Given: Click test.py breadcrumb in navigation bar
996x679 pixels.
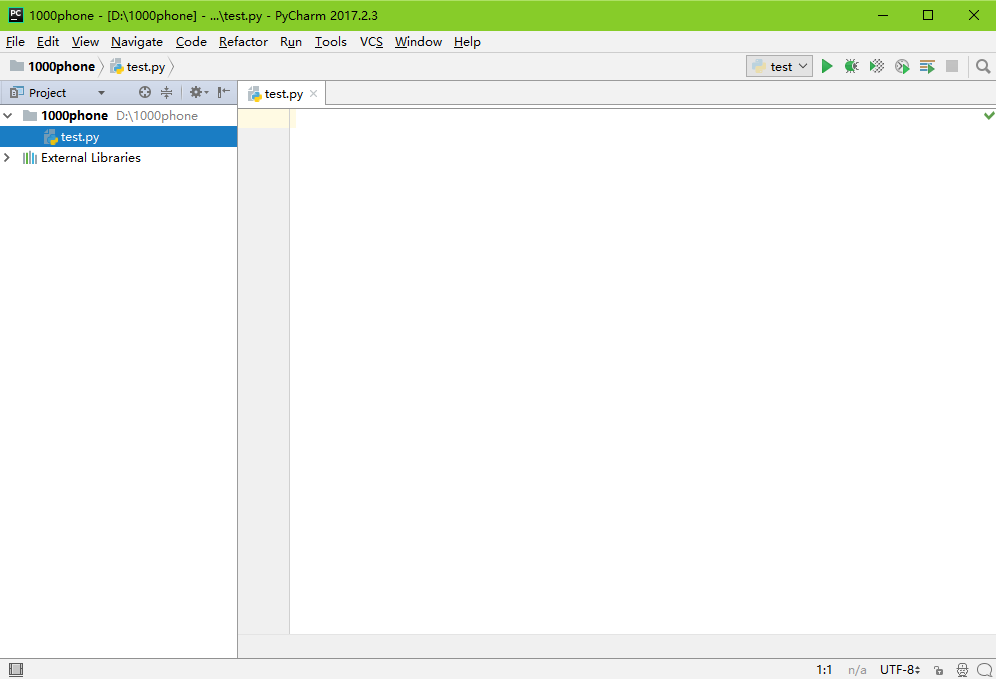Looking at the screenshot, I should coord(138,67).
